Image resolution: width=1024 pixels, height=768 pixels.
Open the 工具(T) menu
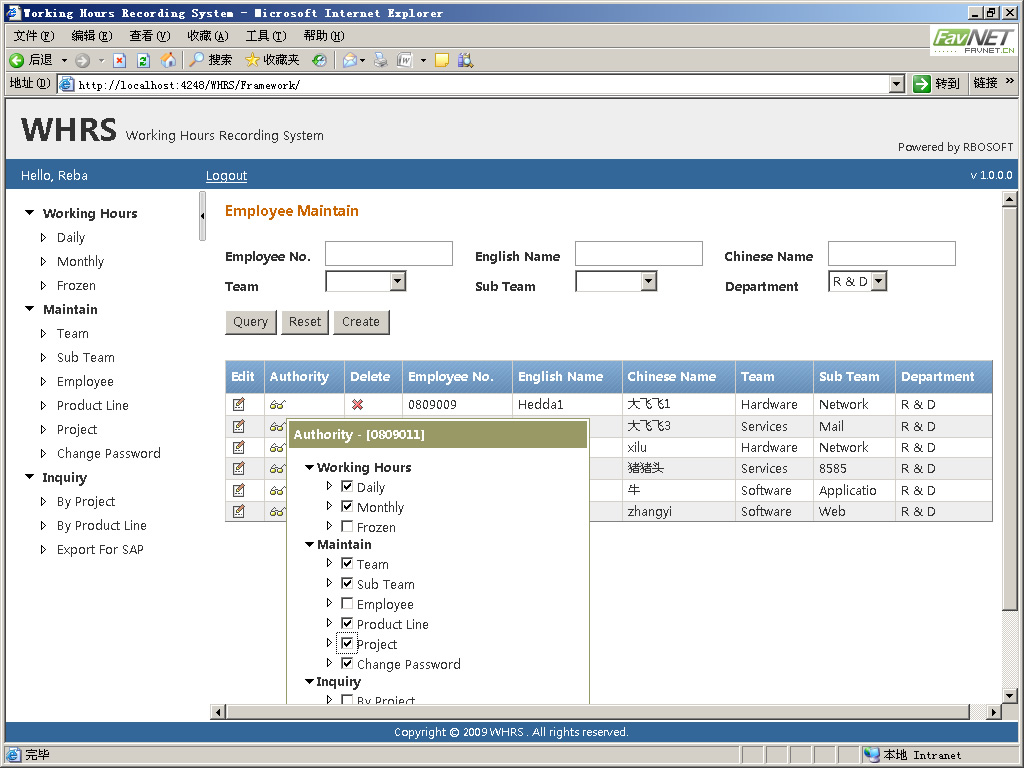coord(266,36)
